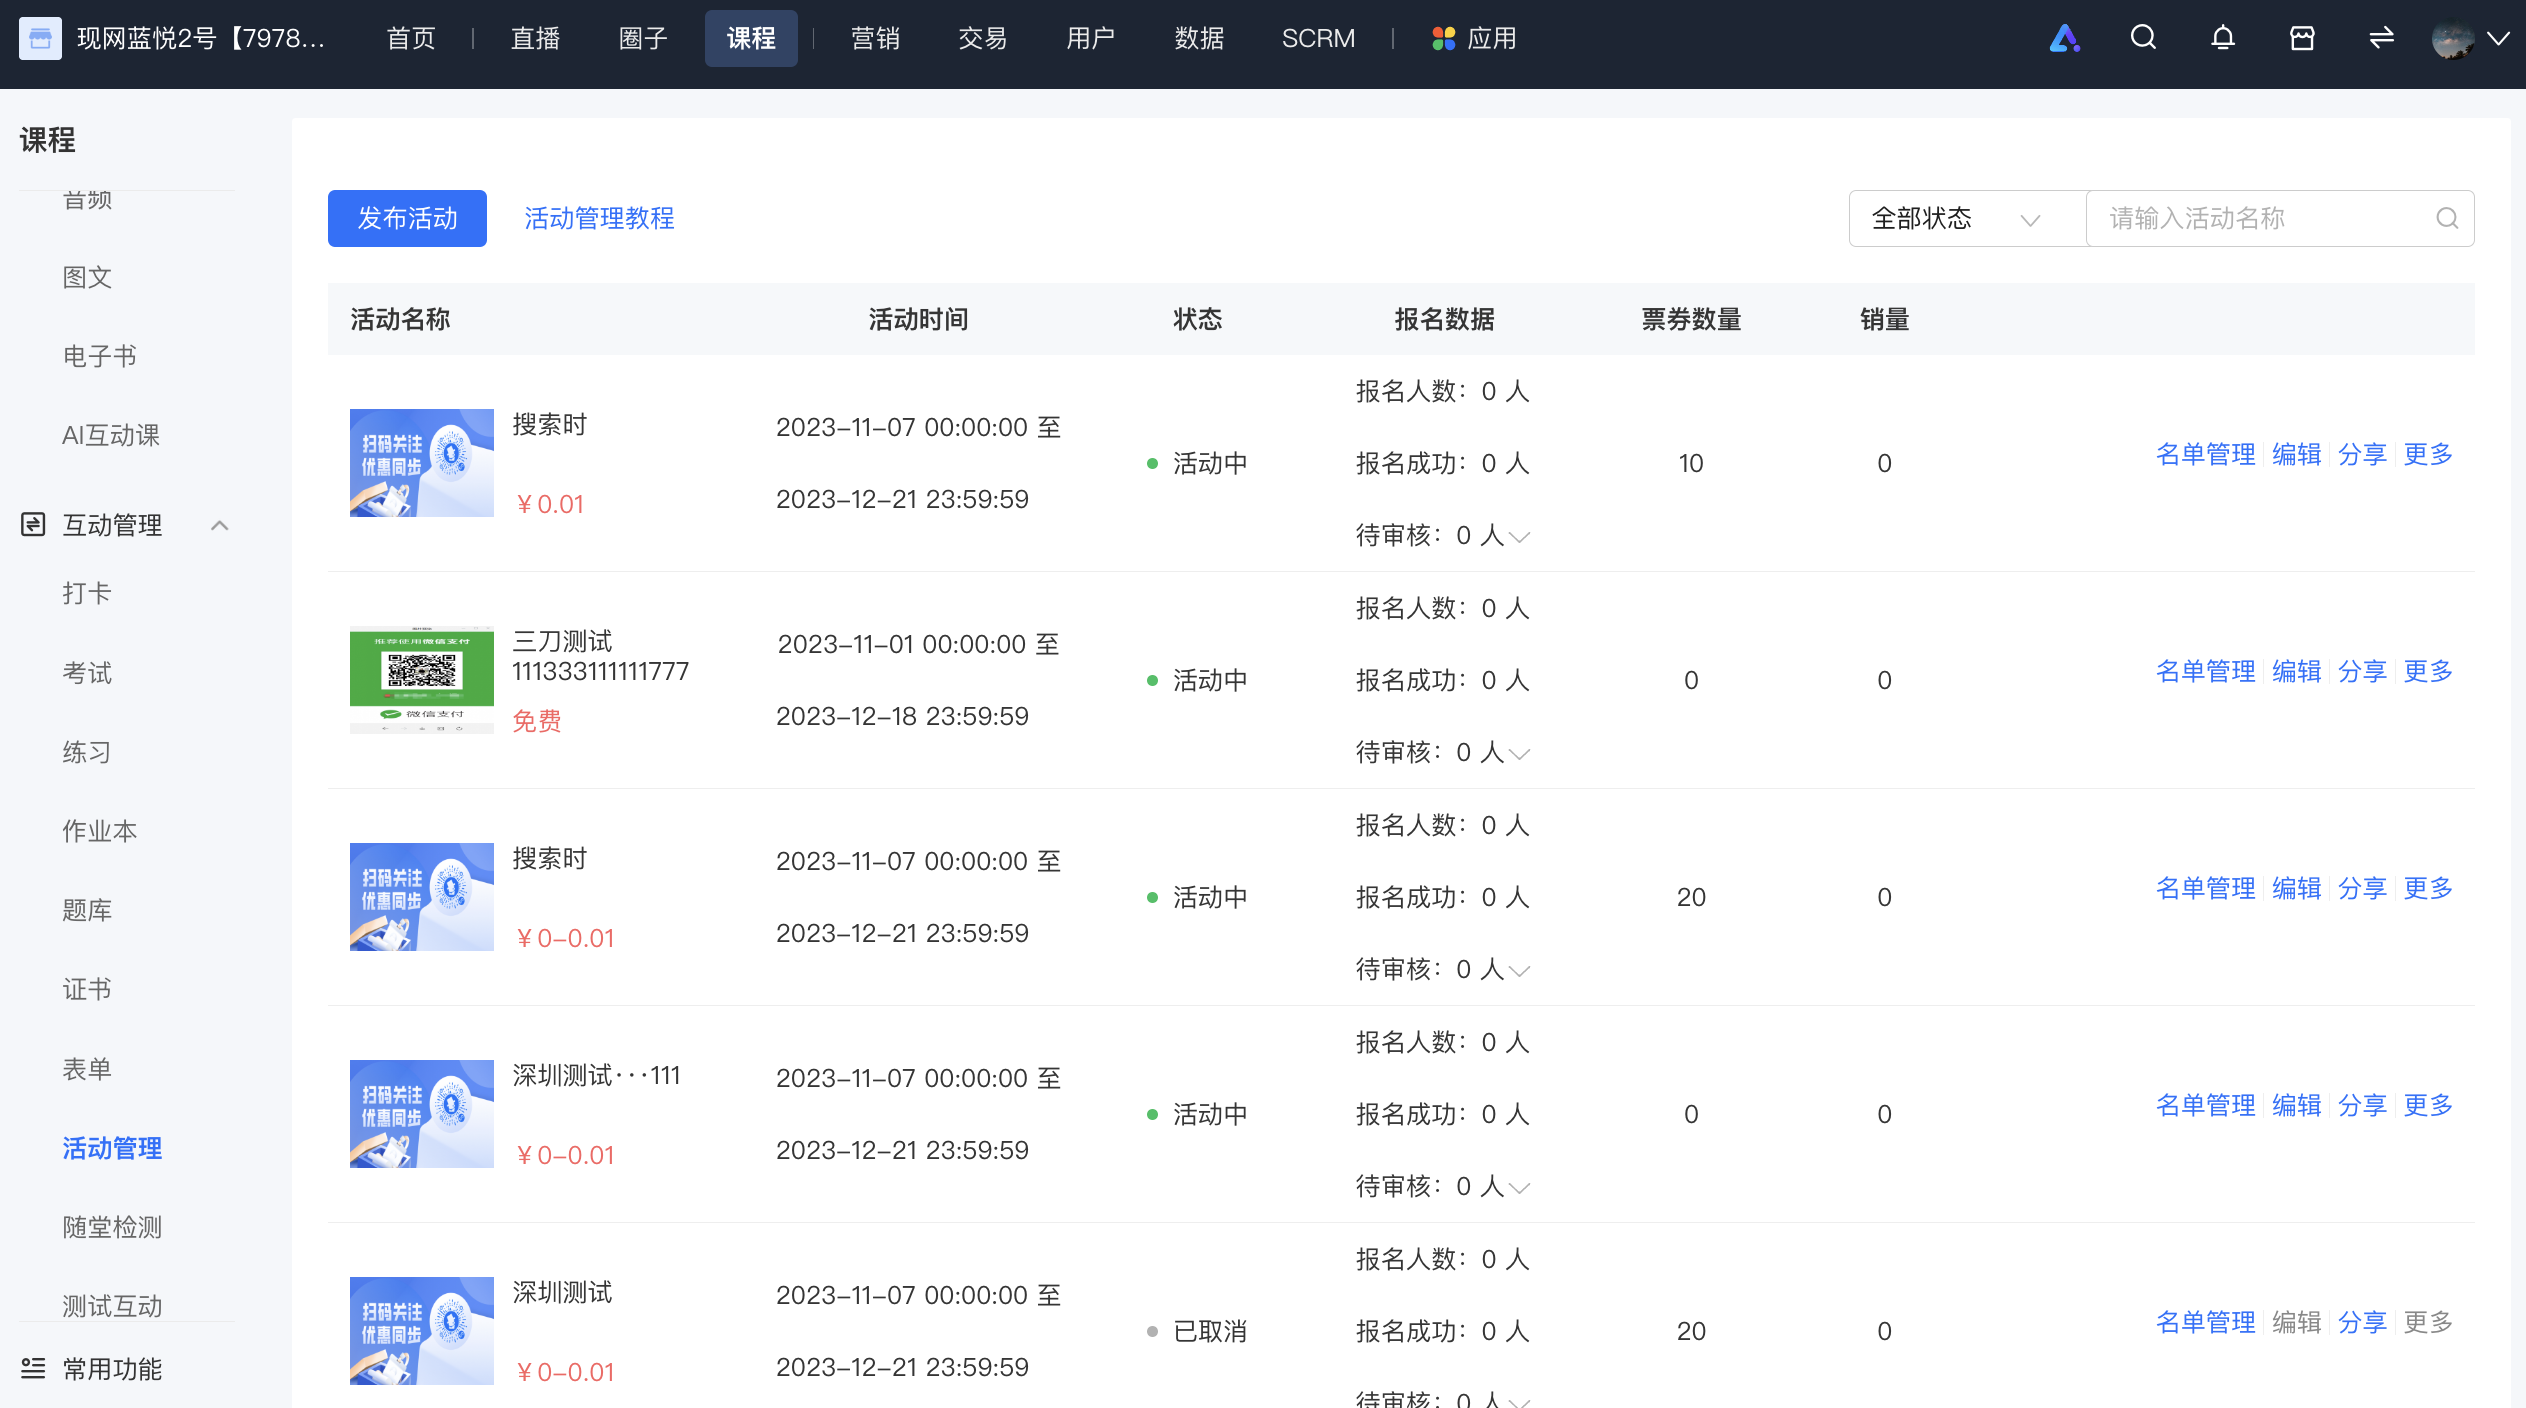
Task: Open the 数据 top navigation tab
Action: click(x=1199, y=38)
